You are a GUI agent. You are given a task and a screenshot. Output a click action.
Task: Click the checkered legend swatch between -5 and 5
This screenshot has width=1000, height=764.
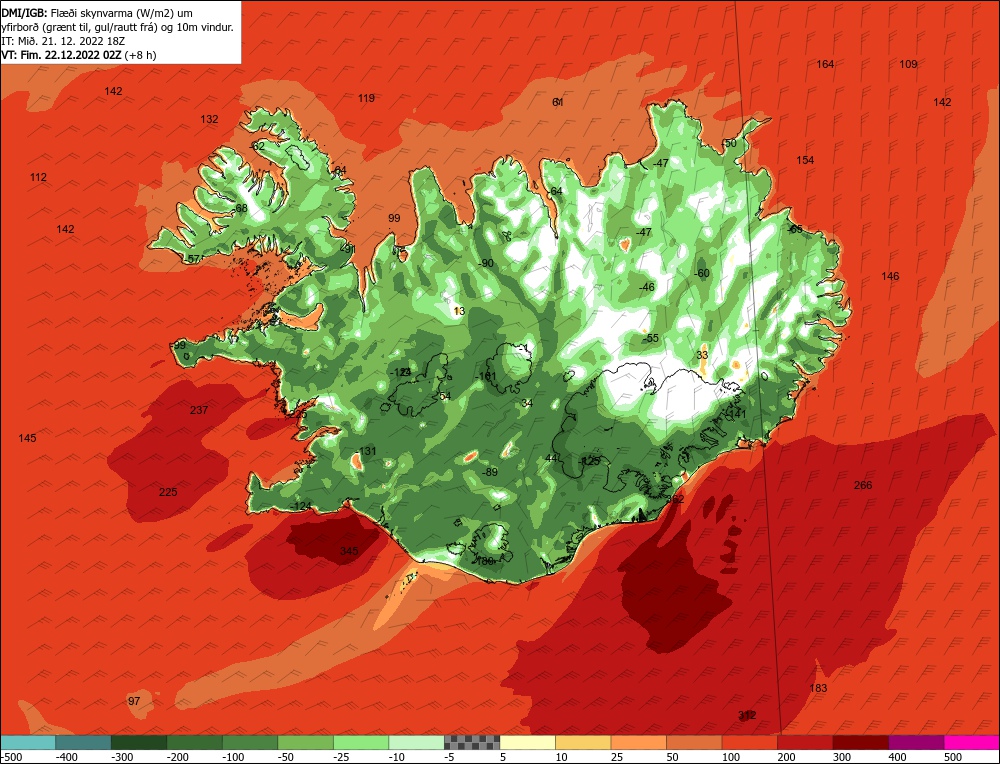[x=472, y=742]
